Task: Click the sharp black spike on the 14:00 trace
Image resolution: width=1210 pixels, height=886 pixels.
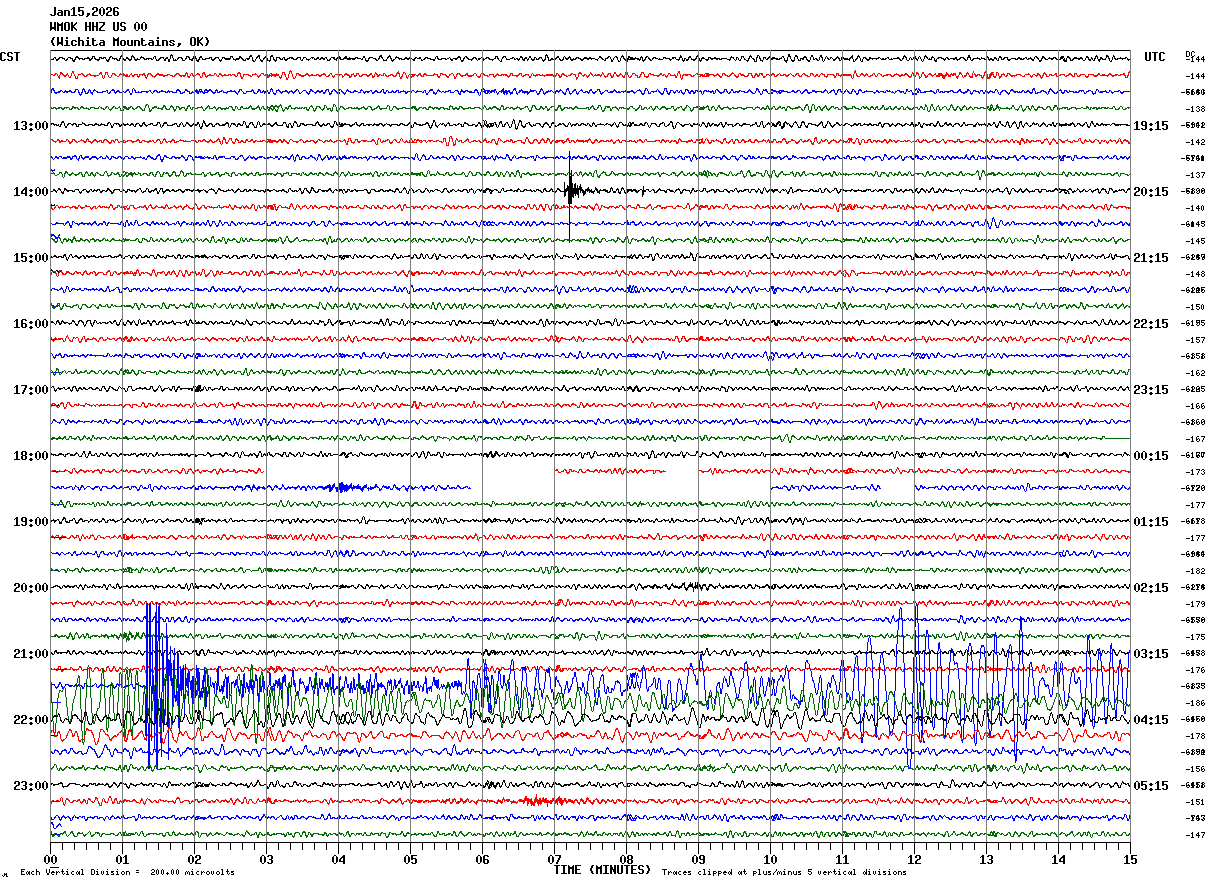Action: click(x=569, y=190)
